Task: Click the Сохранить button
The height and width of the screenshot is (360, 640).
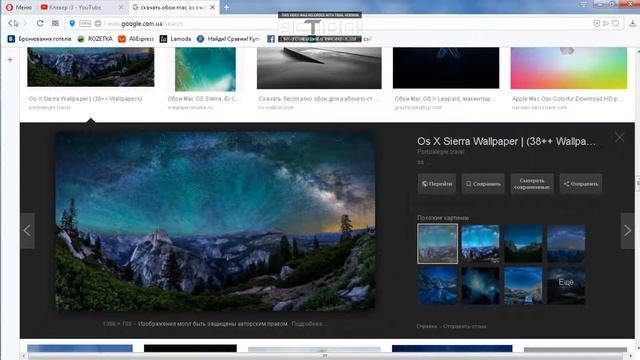Action: 483,184
